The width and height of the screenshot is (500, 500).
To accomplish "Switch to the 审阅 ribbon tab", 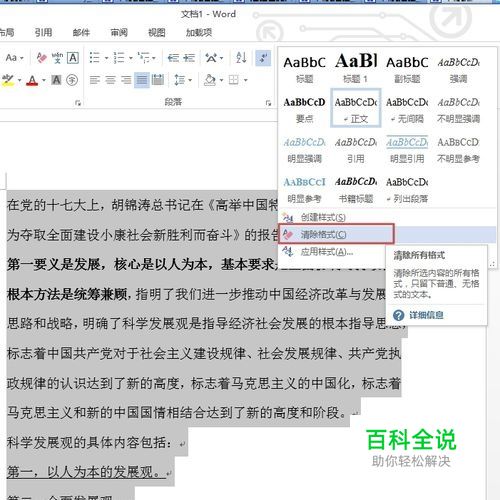I will (x=119, y=32).
